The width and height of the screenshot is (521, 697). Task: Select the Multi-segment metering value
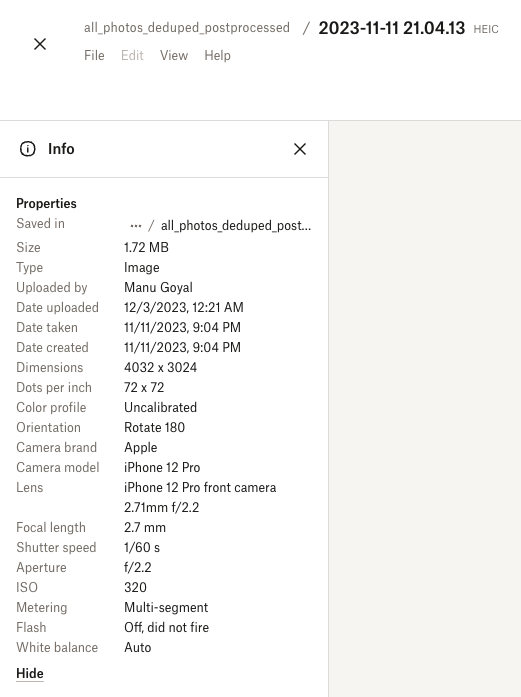point(166,607)
